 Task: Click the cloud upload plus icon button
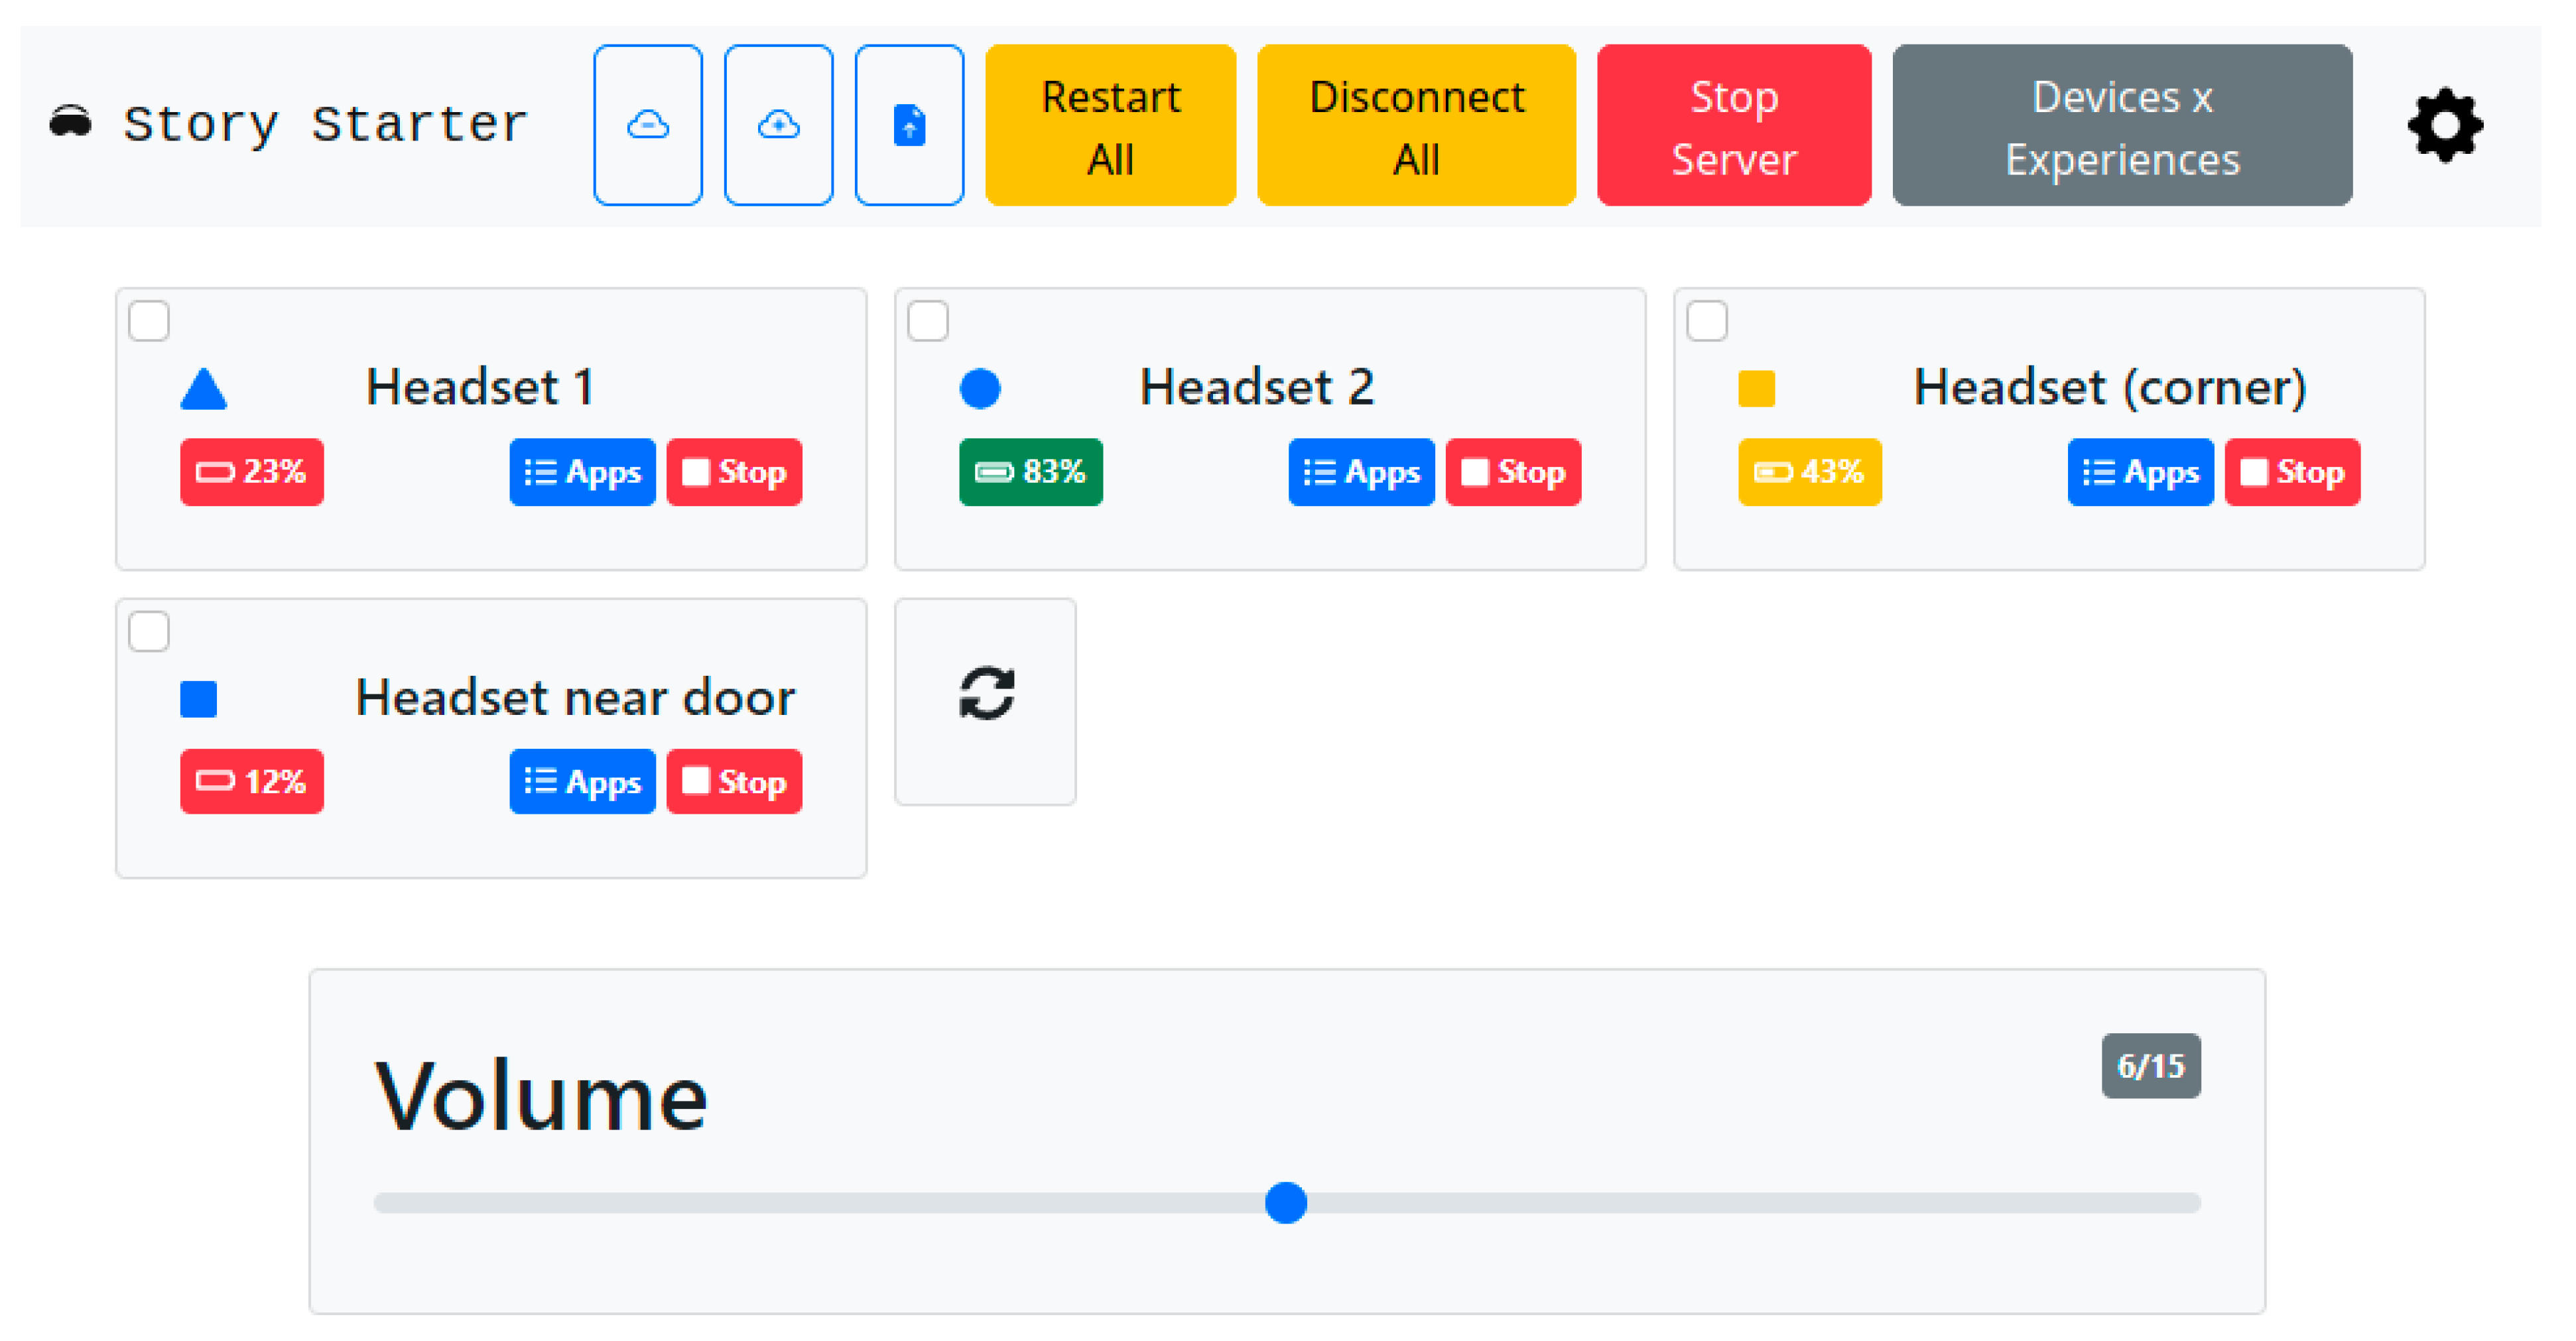[778, 125]
